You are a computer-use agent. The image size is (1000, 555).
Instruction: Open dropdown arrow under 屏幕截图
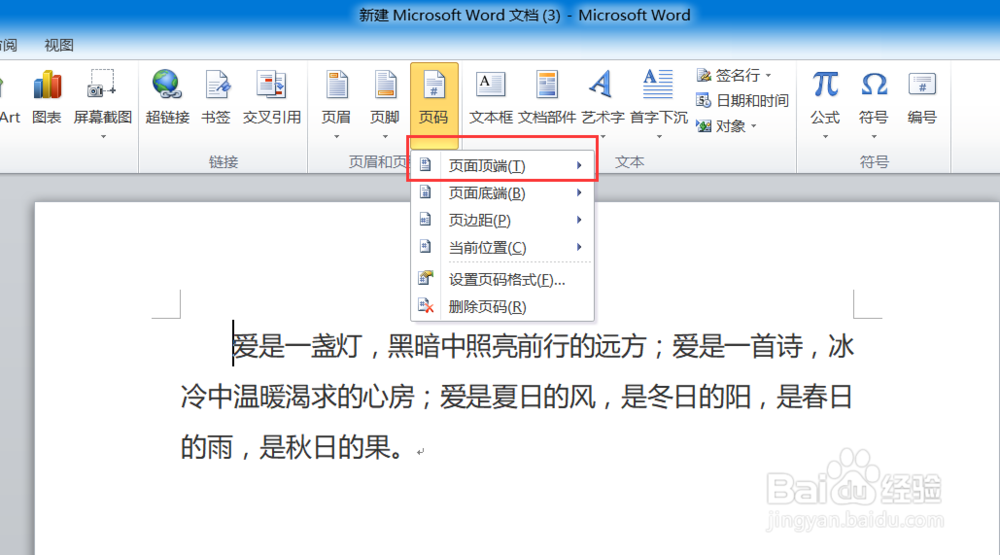pyautogui.click(x=103, y=137)
